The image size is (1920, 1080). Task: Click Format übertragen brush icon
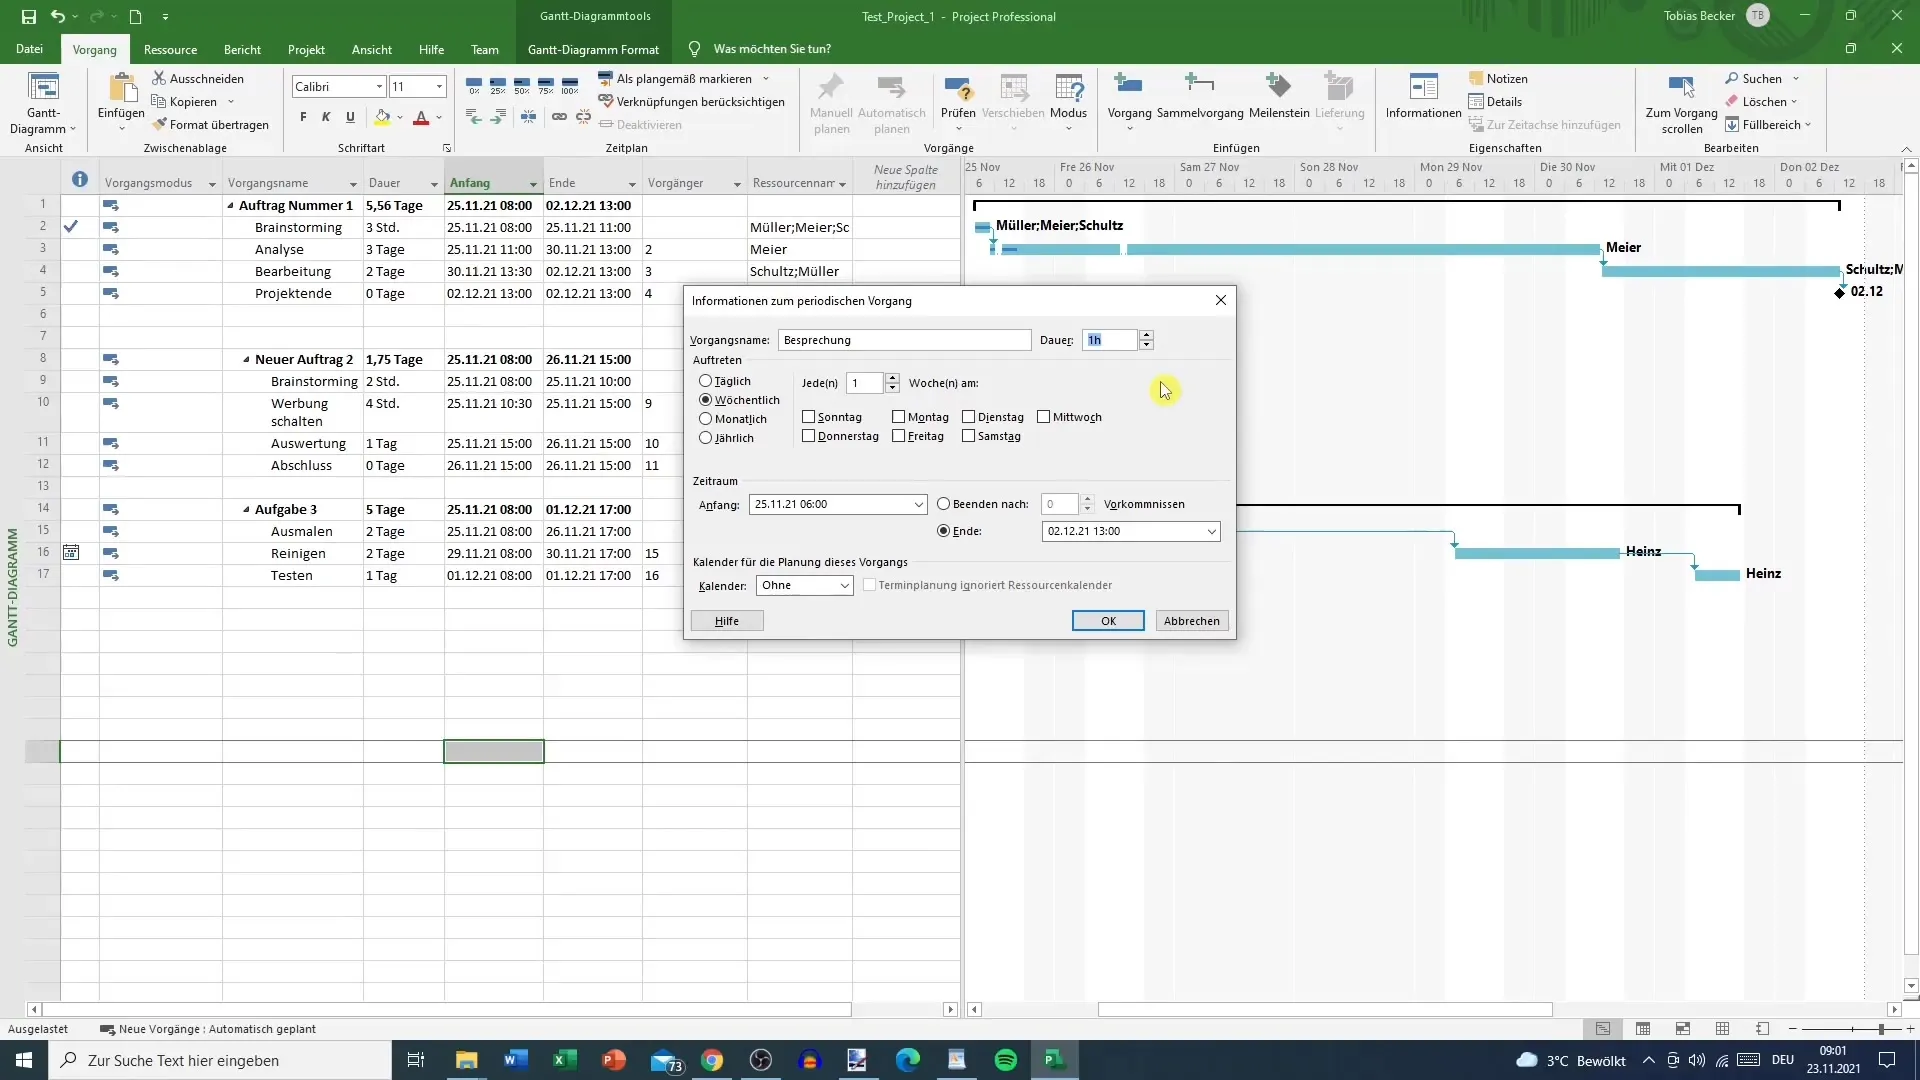click(x=159, y=125)
